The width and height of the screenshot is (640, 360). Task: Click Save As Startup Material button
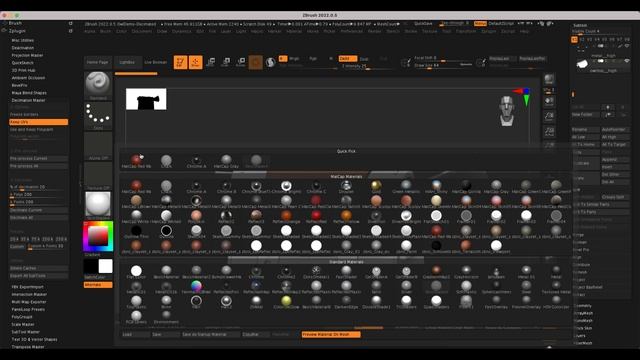tap(210, 334)
